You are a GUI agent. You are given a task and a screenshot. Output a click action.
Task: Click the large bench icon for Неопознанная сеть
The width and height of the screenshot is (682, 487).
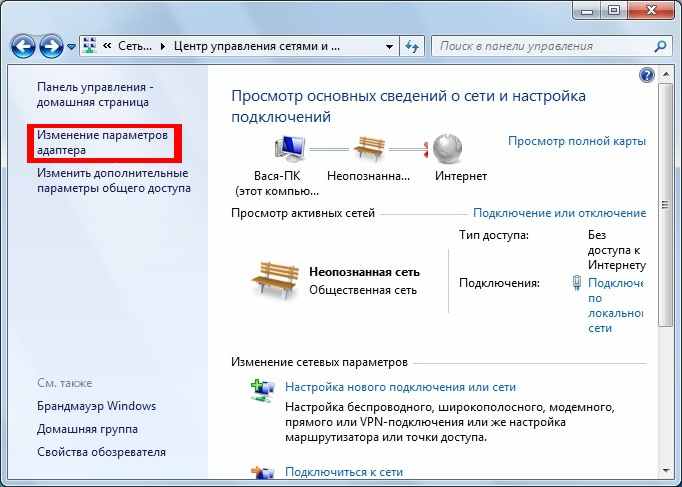pos(275,280)
